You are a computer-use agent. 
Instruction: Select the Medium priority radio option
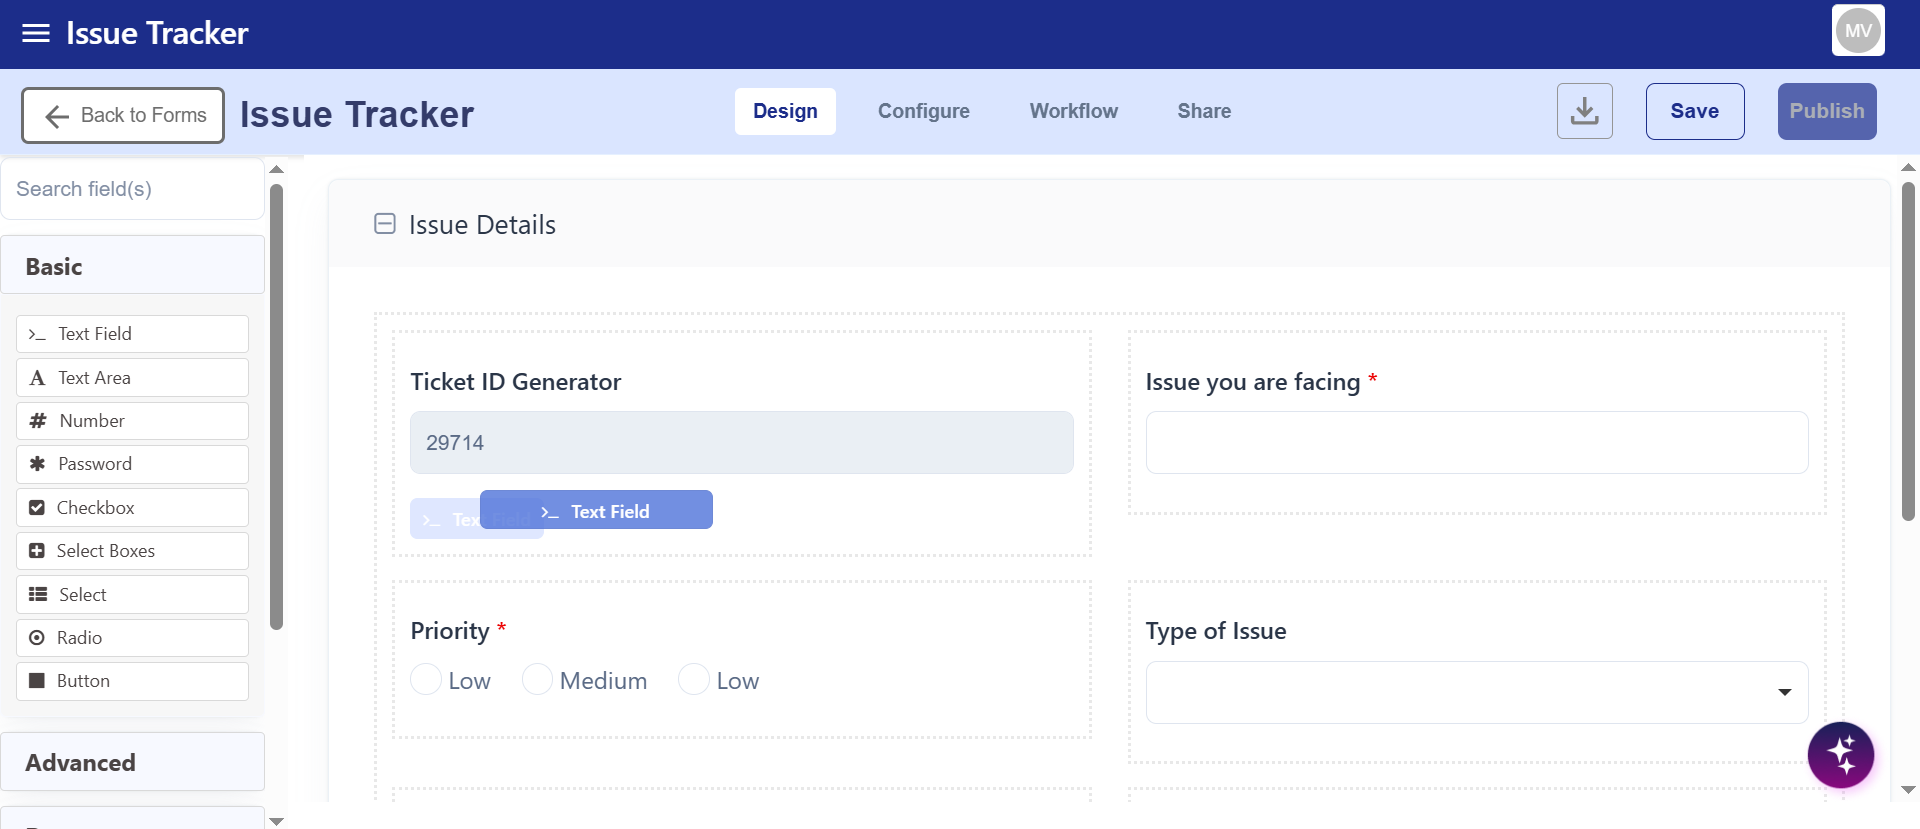point(537,680)
